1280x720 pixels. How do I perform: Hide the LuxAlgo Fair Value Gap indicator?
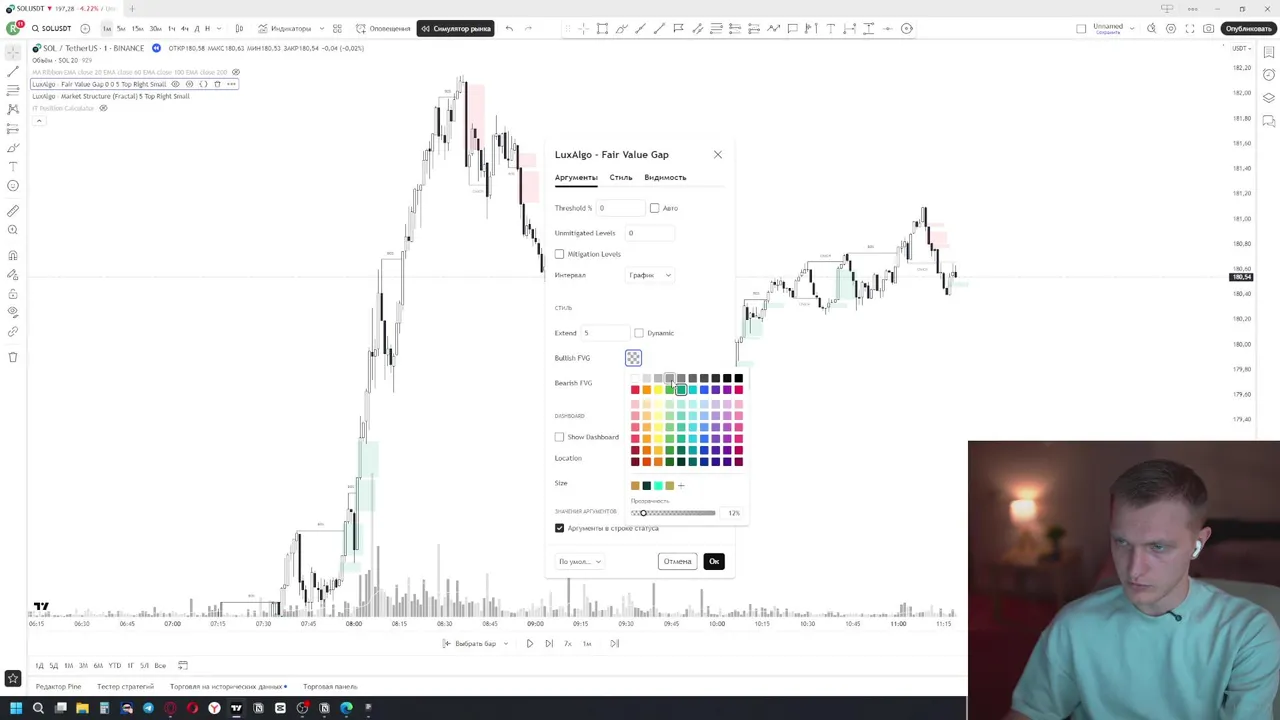click(175, 84)
